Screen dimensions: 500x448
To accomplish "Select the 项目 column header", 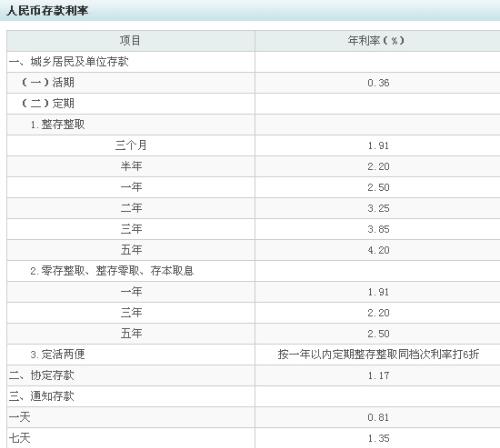I will 130,41.
